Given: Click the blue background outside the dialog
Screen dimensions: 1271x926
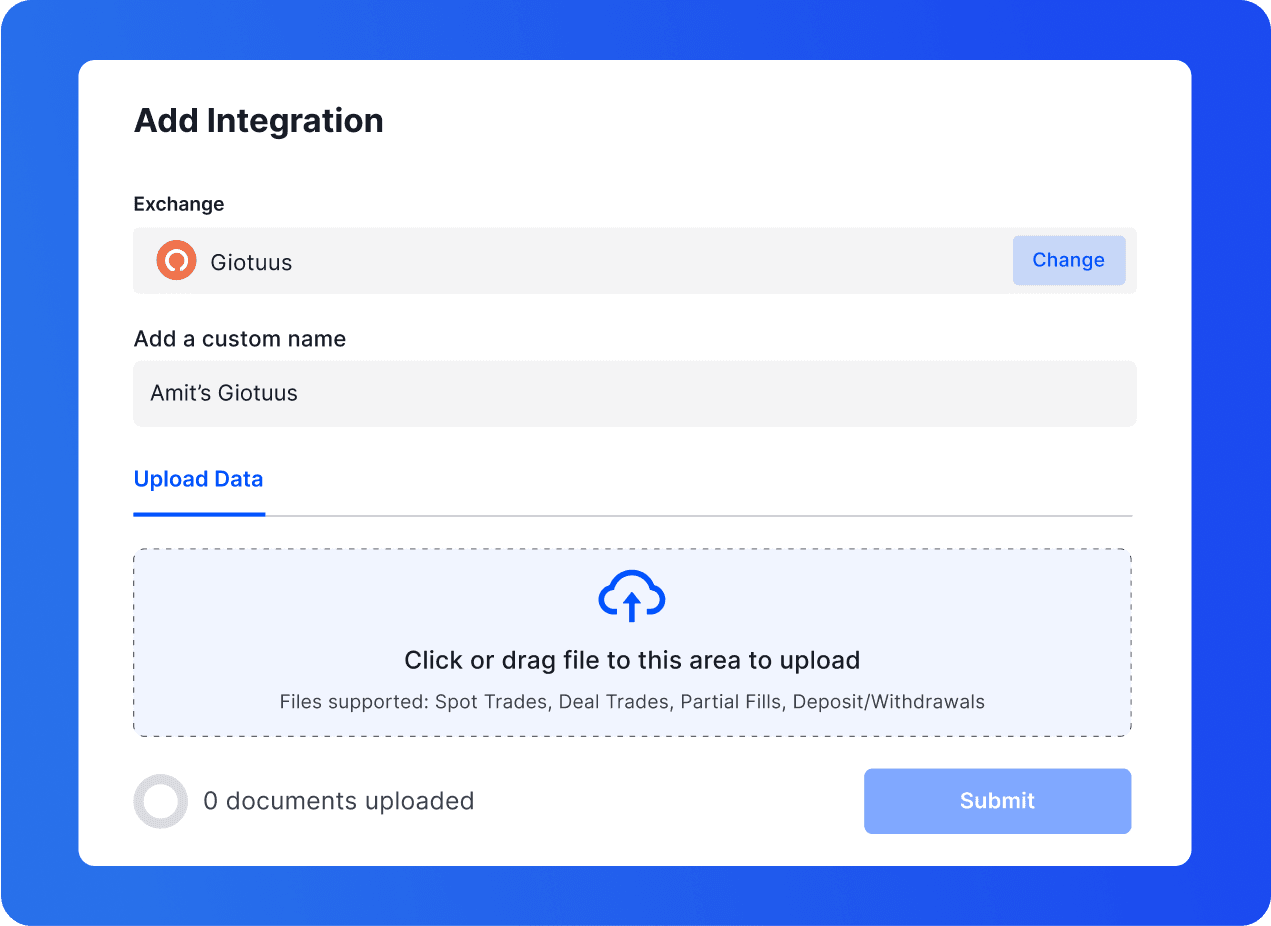Looking at the screenshot, I should pyautogui.click(x=38, y=460).
